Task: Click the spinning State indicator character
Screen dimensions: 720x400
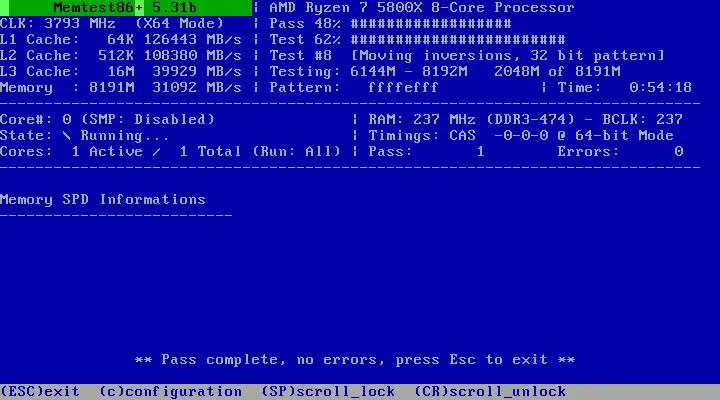Action: (67, 135)
